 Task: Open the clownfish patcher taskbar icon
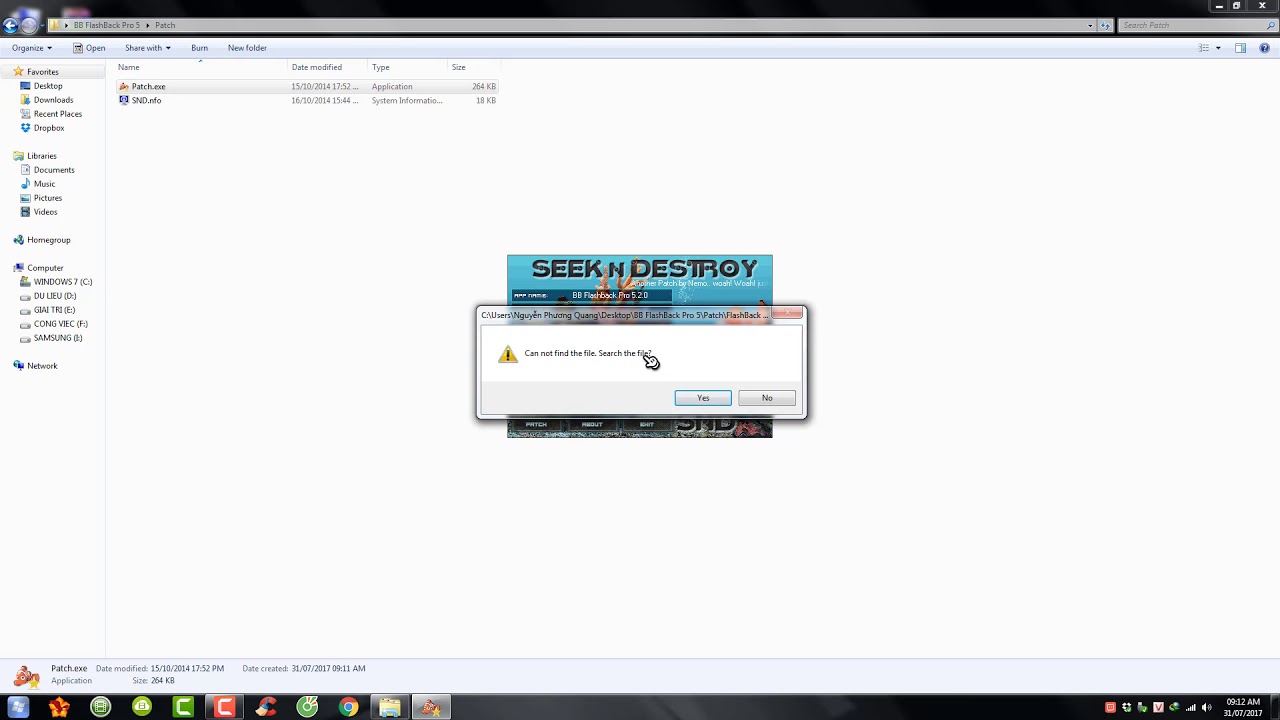click(431, 708)
